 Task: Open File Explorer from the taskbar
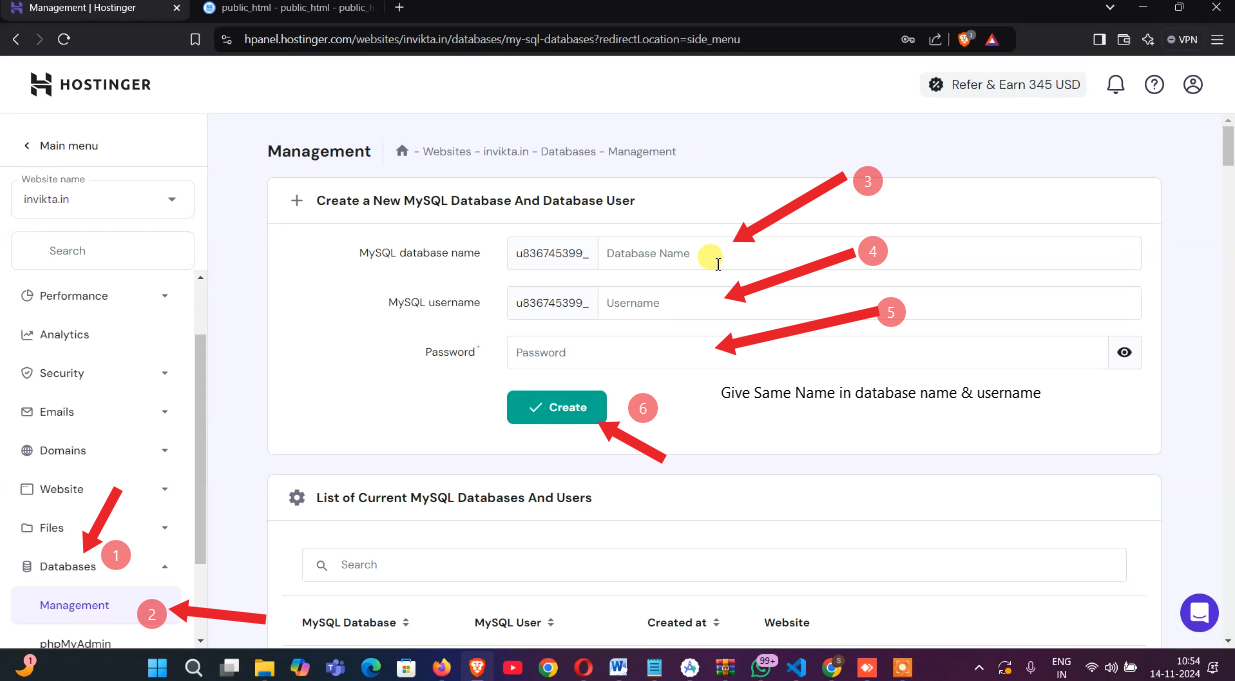(264, 667)
